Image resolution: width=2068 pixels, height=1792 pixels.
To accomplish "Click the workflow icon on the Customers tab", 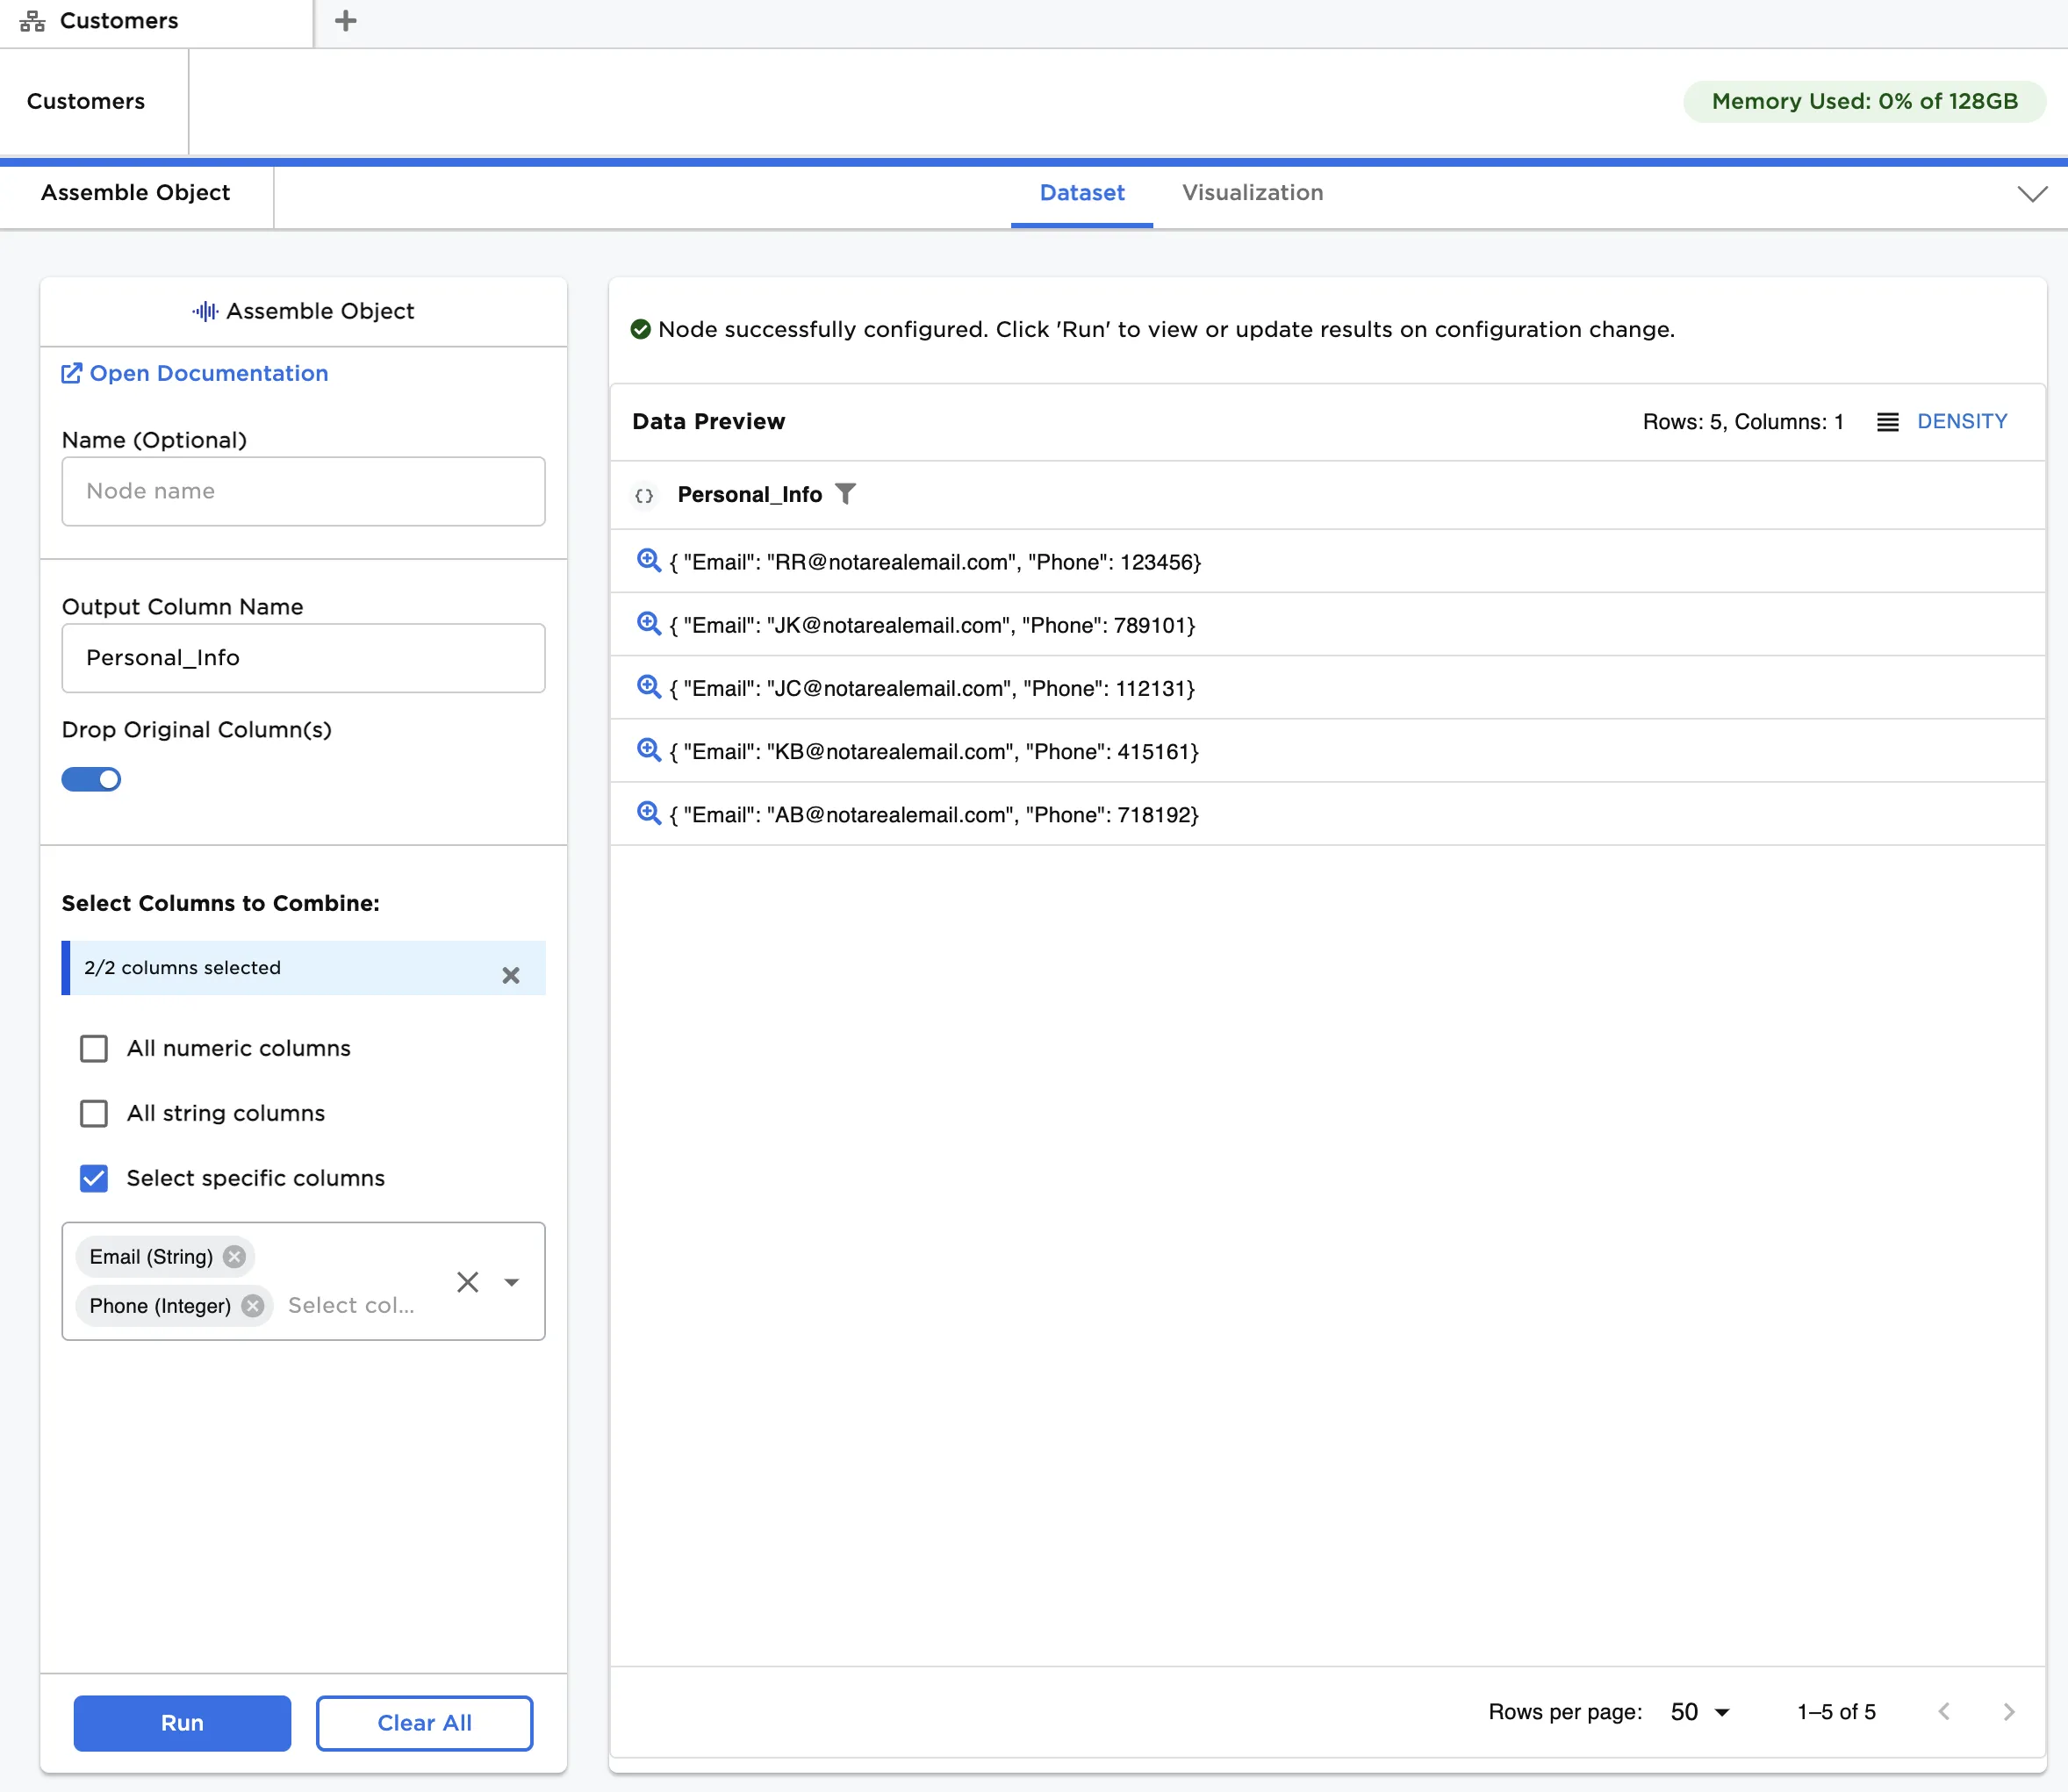I will coord(31,20).
